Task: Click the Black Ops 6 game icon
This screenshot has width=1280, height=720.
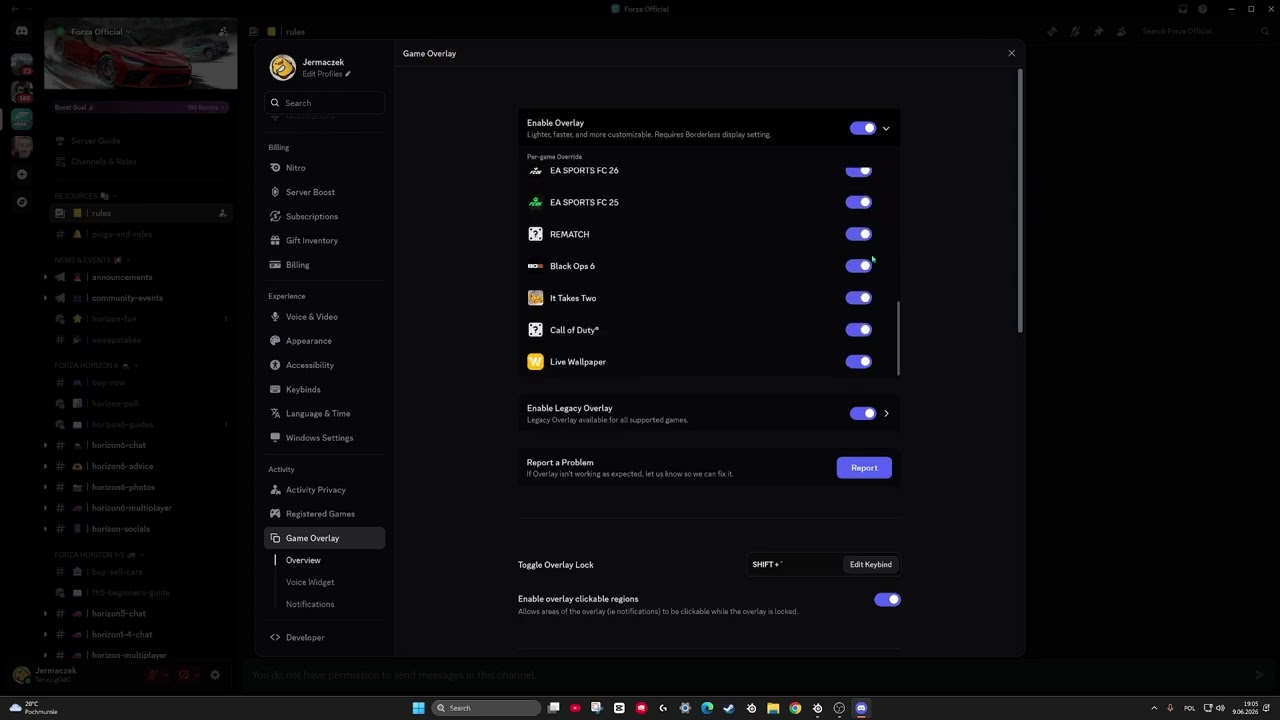Action: pyautogui.click(x=535, y=266)
